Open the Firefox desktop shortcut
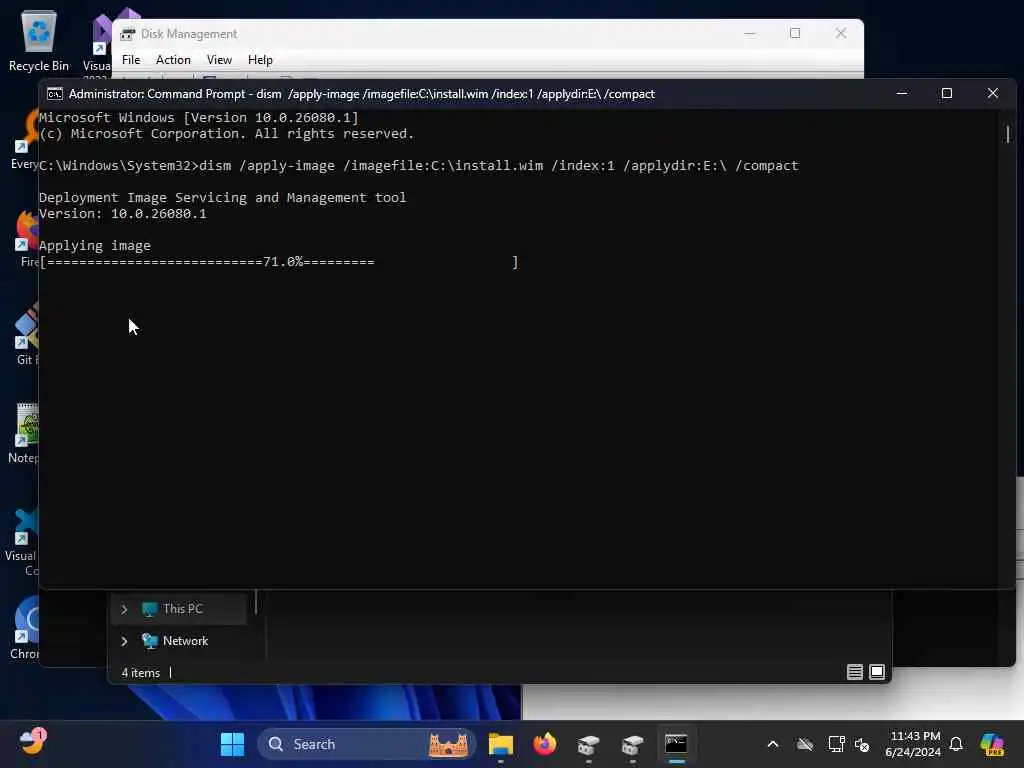Image resolution: width=1024 pixels, height=768 pixels. pos(27,238)
